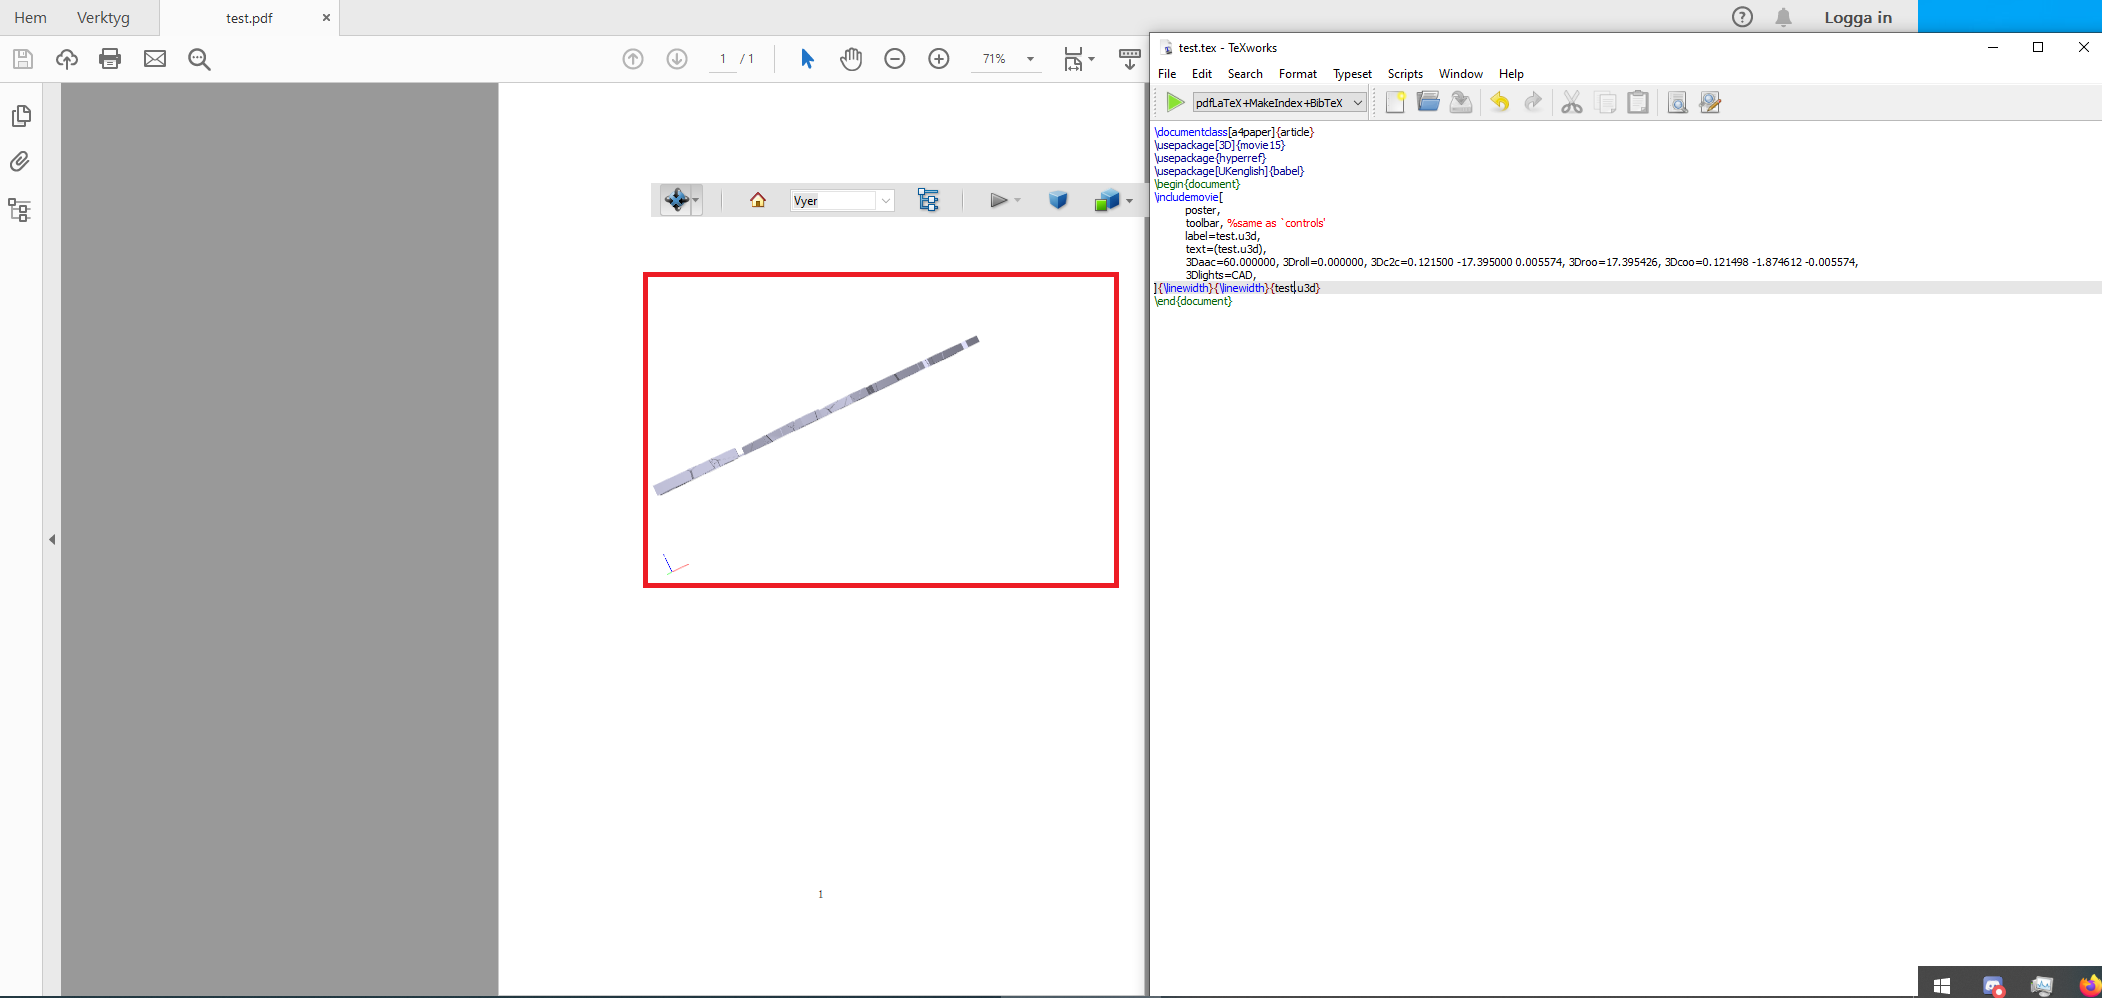Toggle model tree in 3D toolbar
The width and height of the screenshot is (2102, 998).
pos(928,200)
